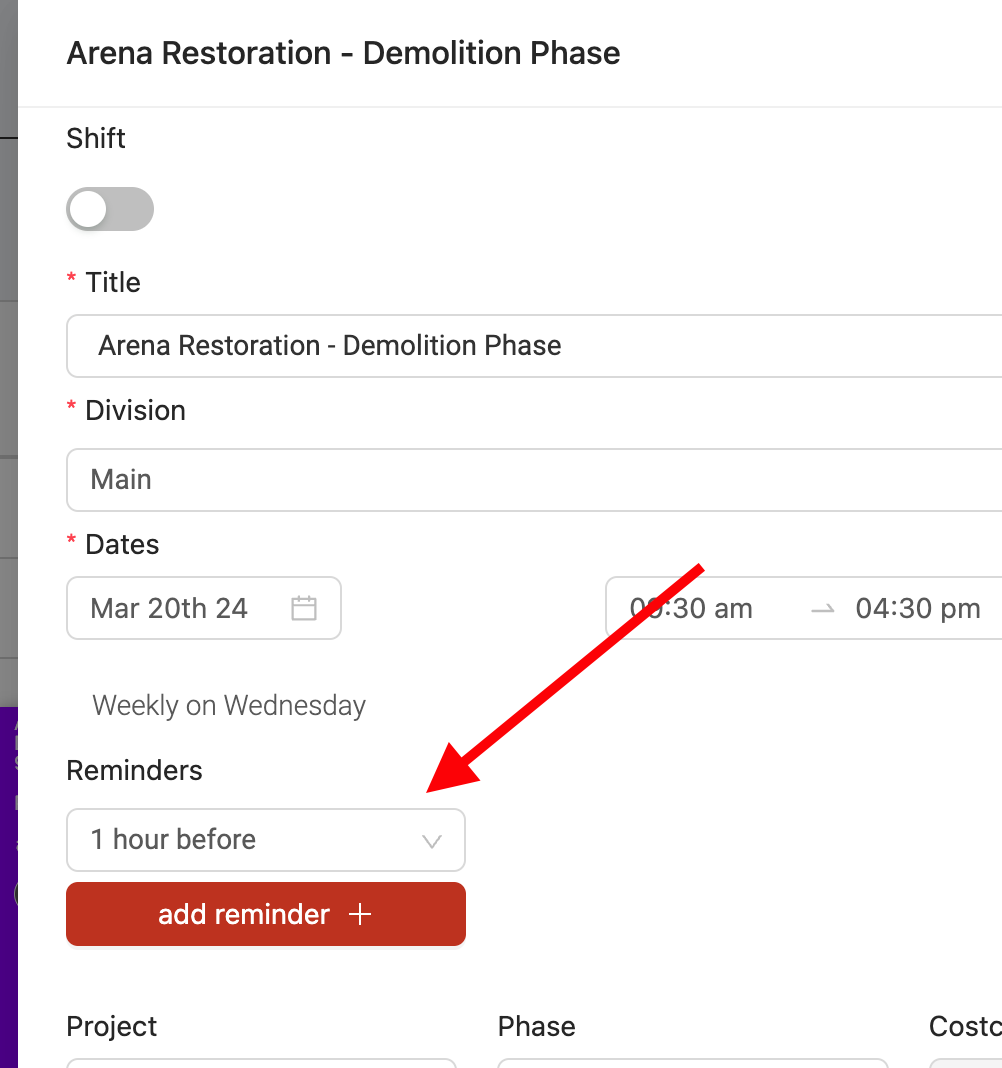
Task: Click the start time field ending in 30 am
Action: pos(691,608)
